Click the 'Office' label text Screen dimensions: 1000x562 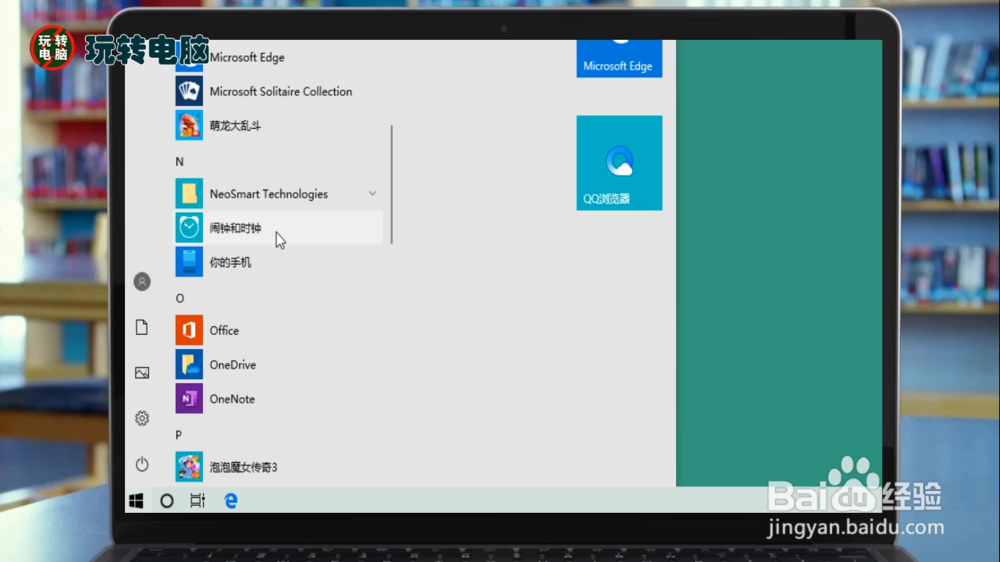224,330
